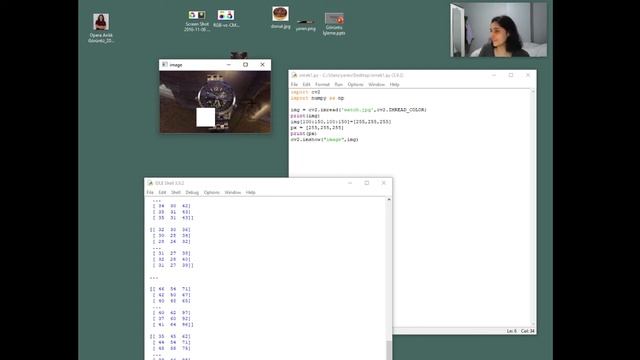The image size is (640, 360).
Task: Minimize the IDLE editor window
Action: (x=494, y=75)
